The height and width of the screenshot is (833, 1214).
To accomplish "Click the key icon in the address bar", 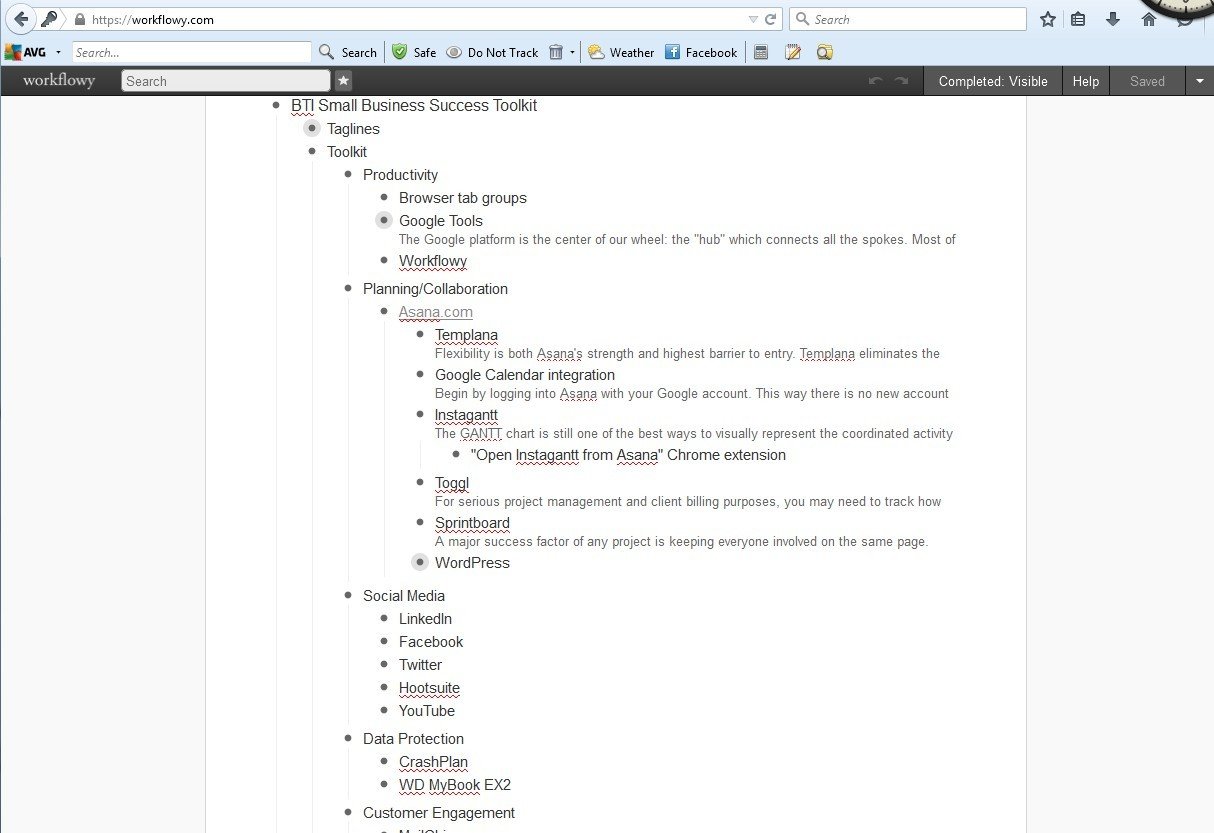I will 49,19.
